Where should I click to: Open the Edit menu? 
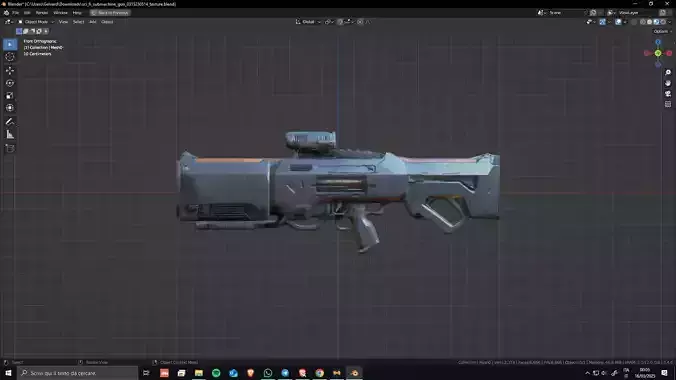pos(27,13)
